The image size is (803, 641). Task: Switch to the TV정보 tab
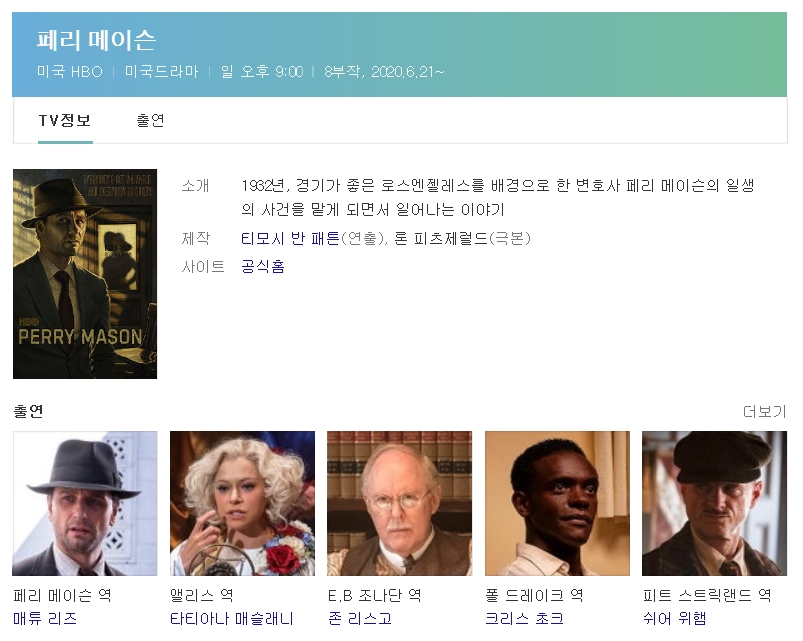65,121
